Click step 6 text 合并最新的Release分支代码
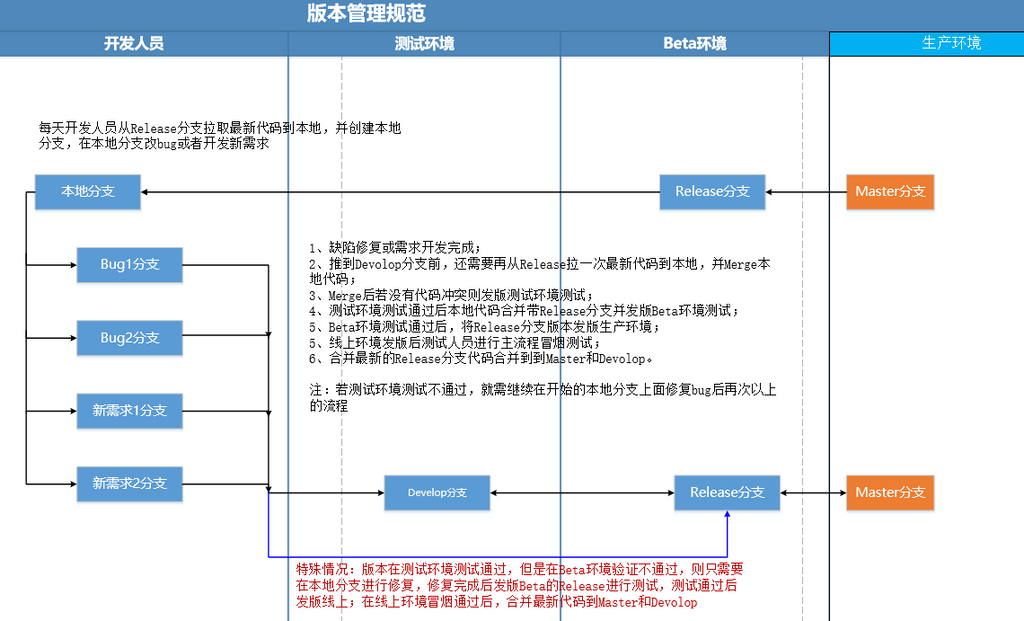The width and height of the screenshot is (1024, 621). [480, 358]
